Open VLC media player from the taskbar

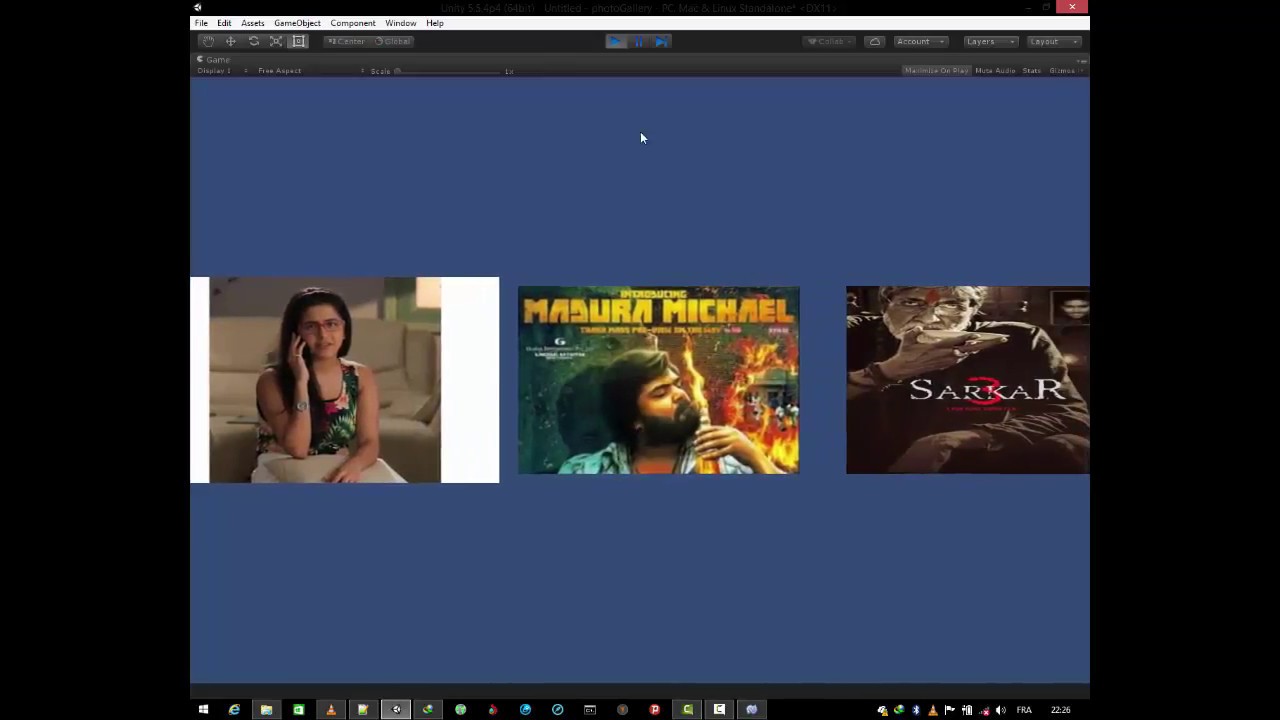(x=331, y=710)
